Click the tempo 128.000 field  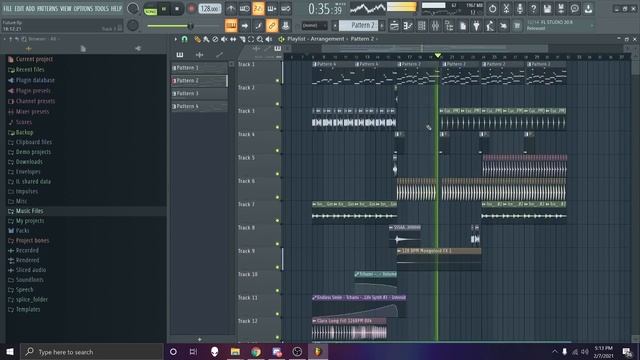[x=210, y=9]
